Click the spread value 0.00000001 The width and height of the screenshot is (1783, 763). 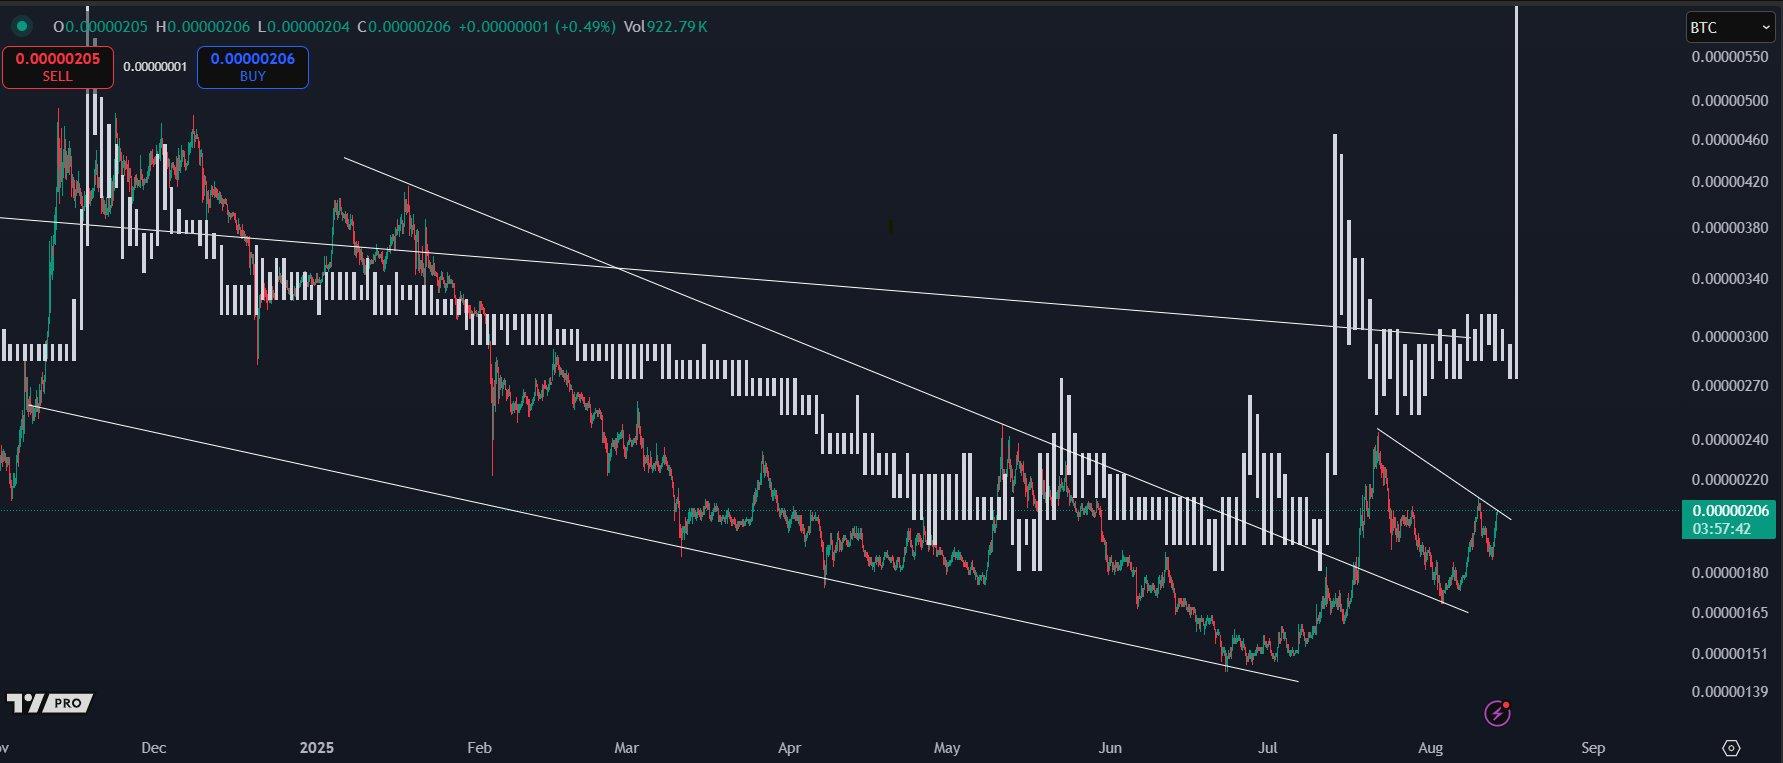[x=155, y=67]
